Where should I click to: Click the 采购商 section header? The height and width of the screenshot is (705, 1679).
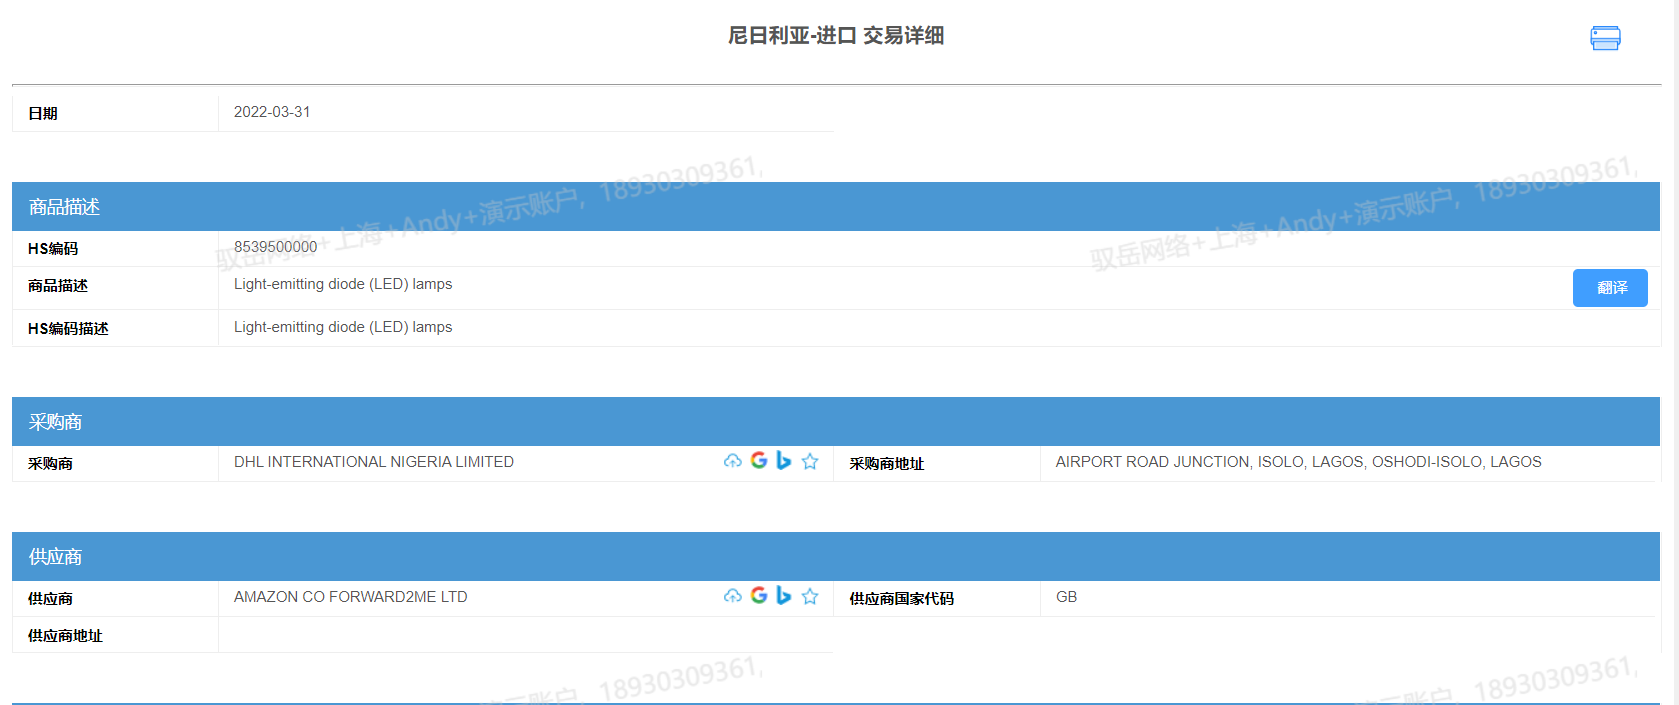pos(836,422)
